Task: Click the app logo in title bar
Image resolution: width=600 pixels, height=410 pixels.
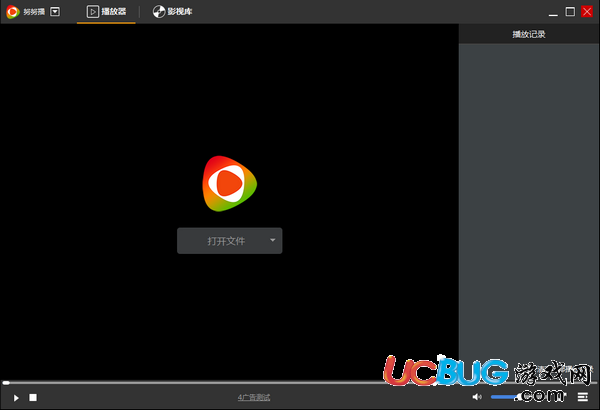Action: tap(13, 12)
